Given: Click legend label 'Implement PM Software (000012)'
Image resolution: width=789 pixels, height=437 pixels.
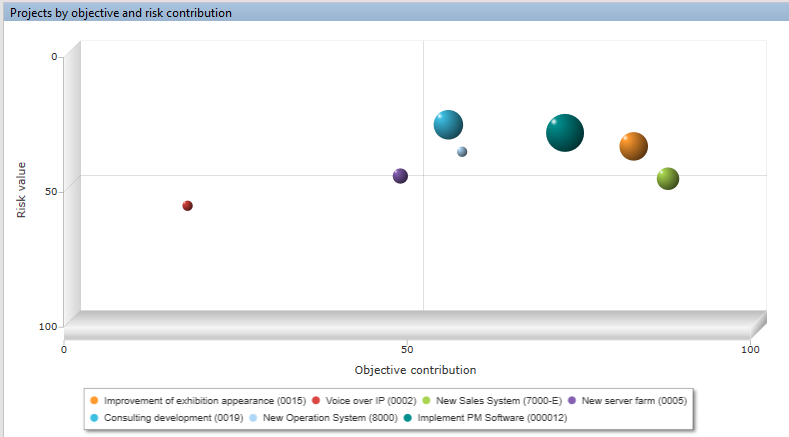Looking at the screenshot, I should click(492, 418).
